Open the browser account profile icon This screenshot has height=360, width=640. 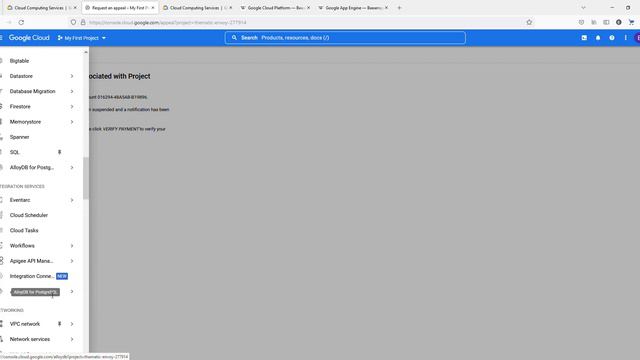[x=619, y=22]
